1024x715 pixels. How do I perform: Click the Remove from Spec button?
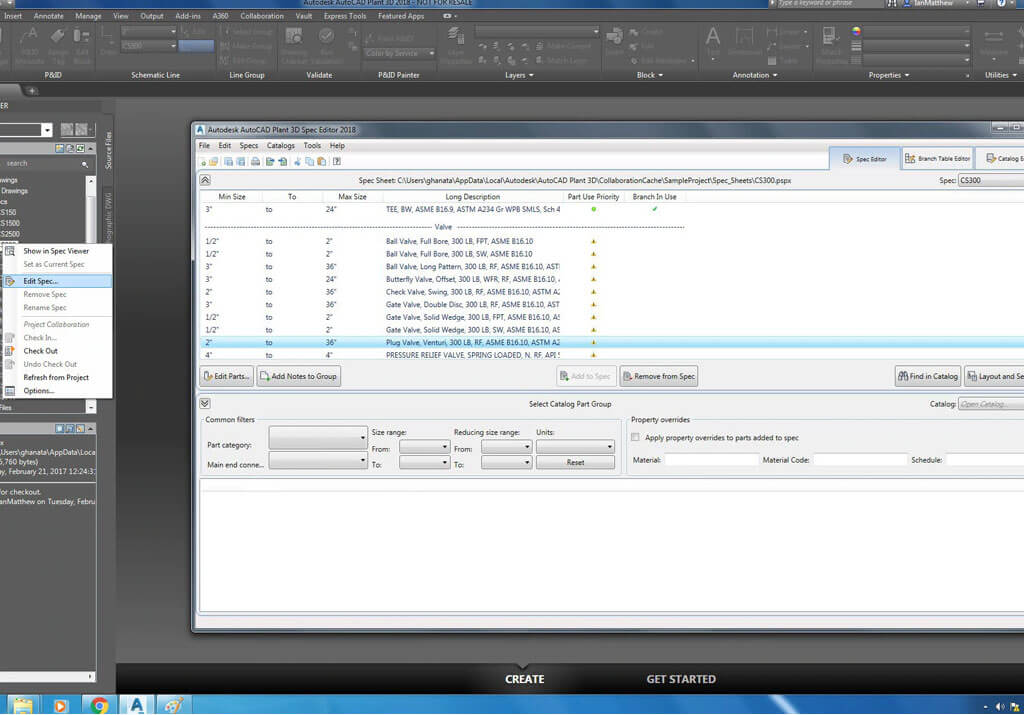tap(659, 377)
